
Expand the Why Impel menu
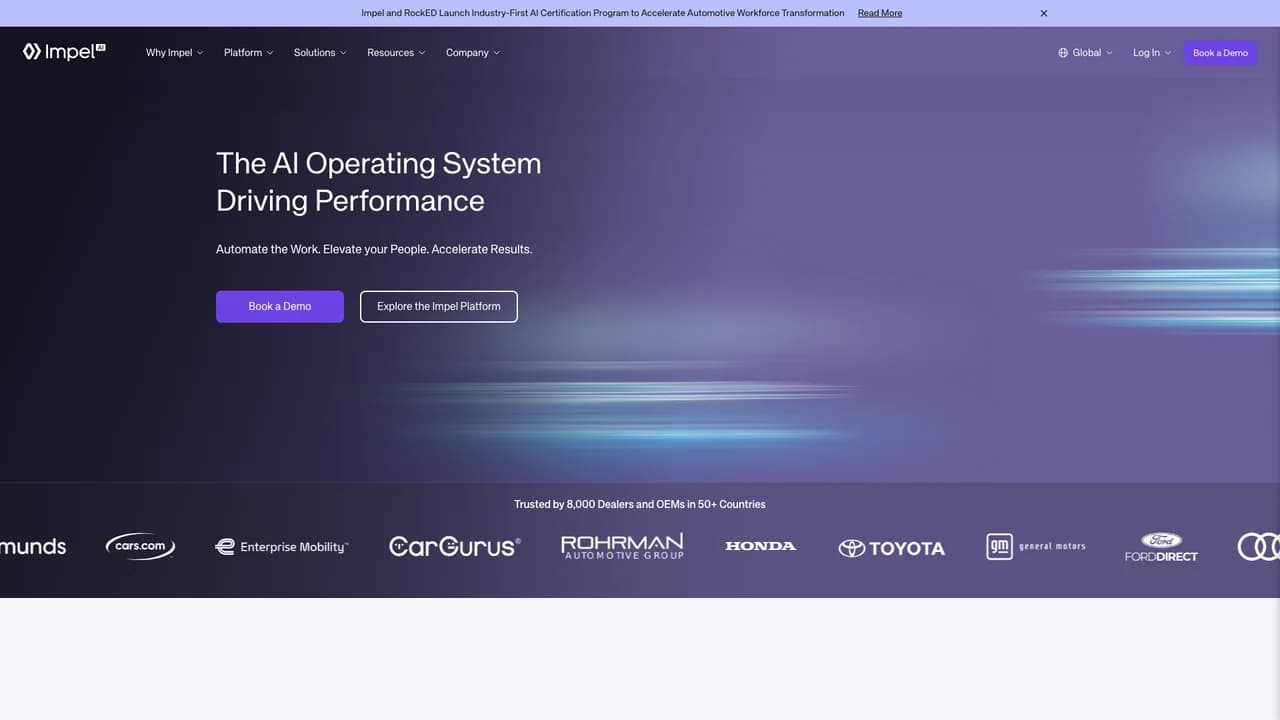pyautogui.click(x=174, y=53)
